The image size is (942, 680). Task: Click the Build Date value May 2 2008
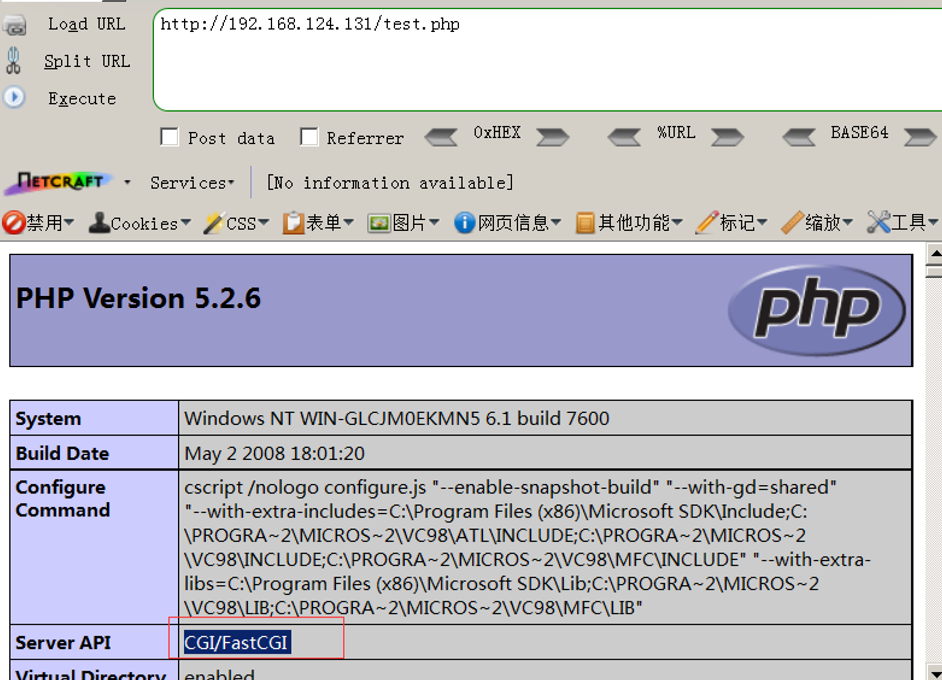point(275,454)
